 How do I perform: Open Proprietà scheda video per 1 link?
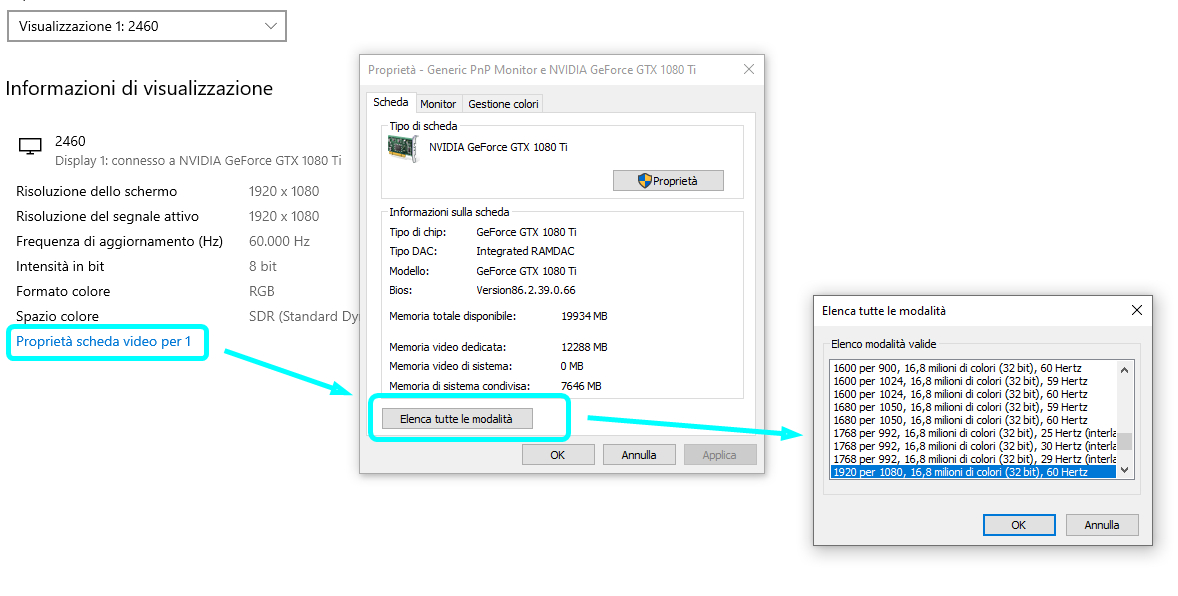point(104,341)
